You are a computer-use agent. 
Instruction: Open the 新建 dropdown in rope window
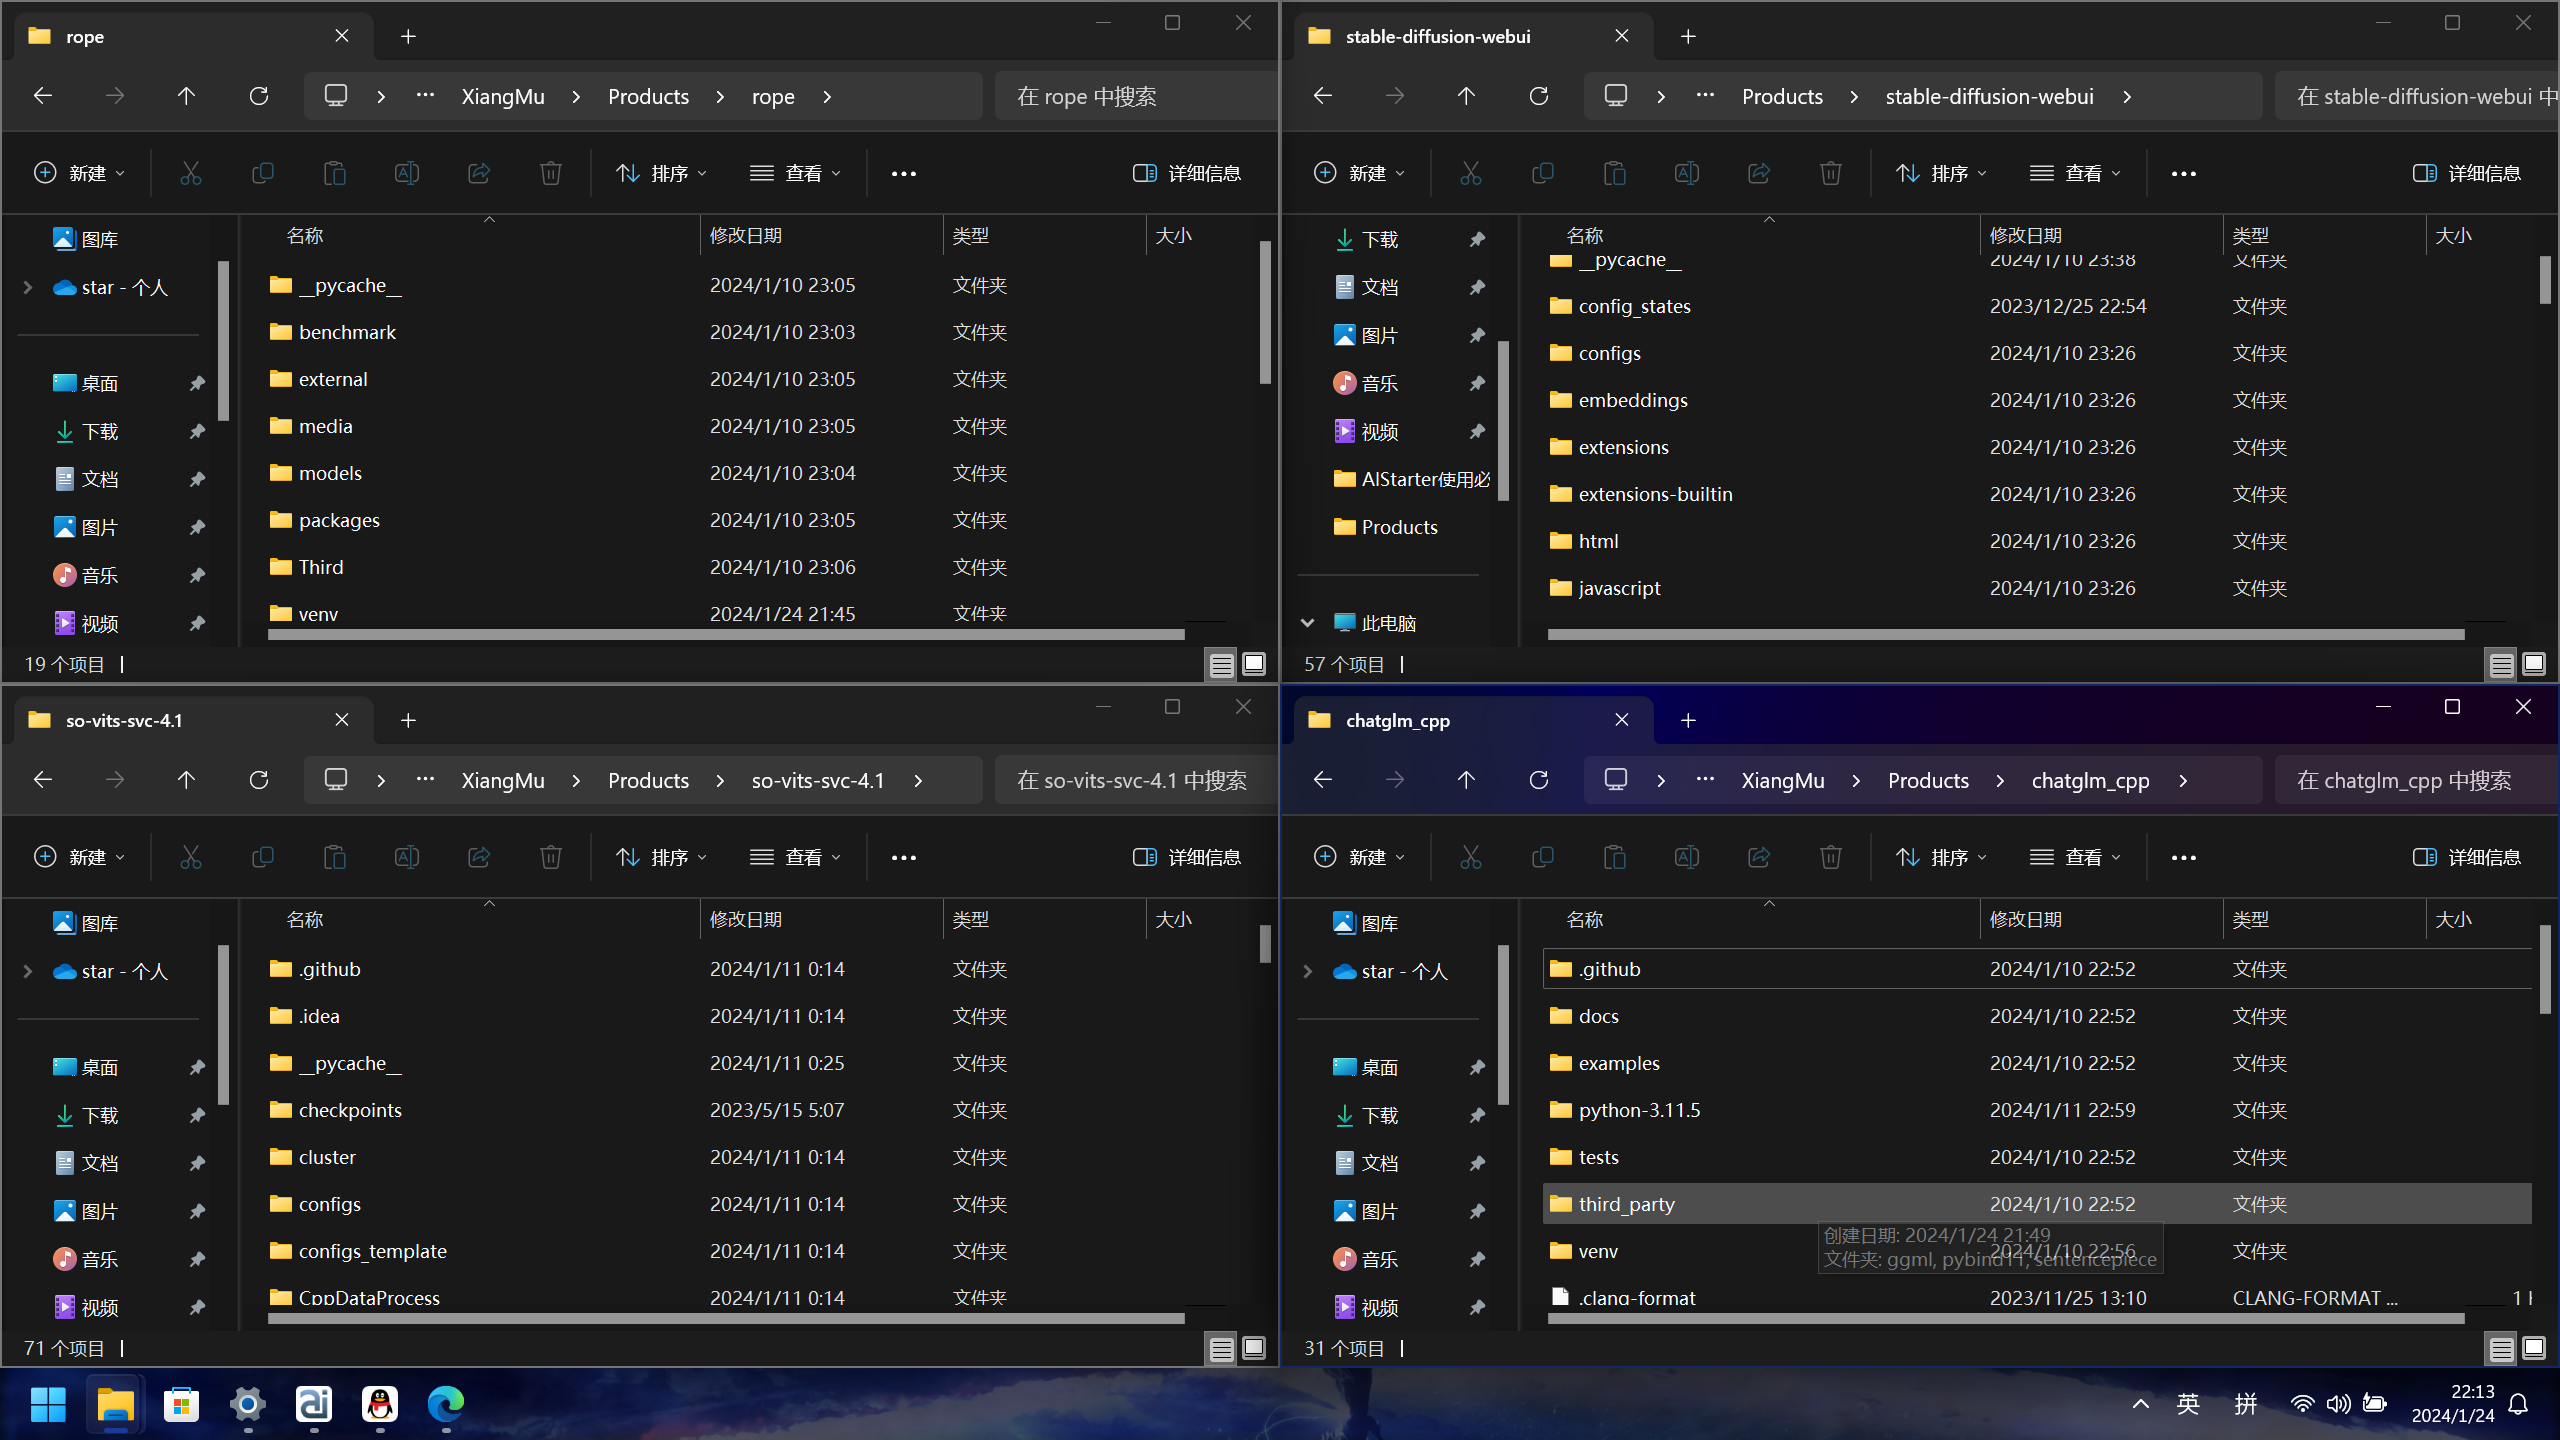(x=80, y=173)
